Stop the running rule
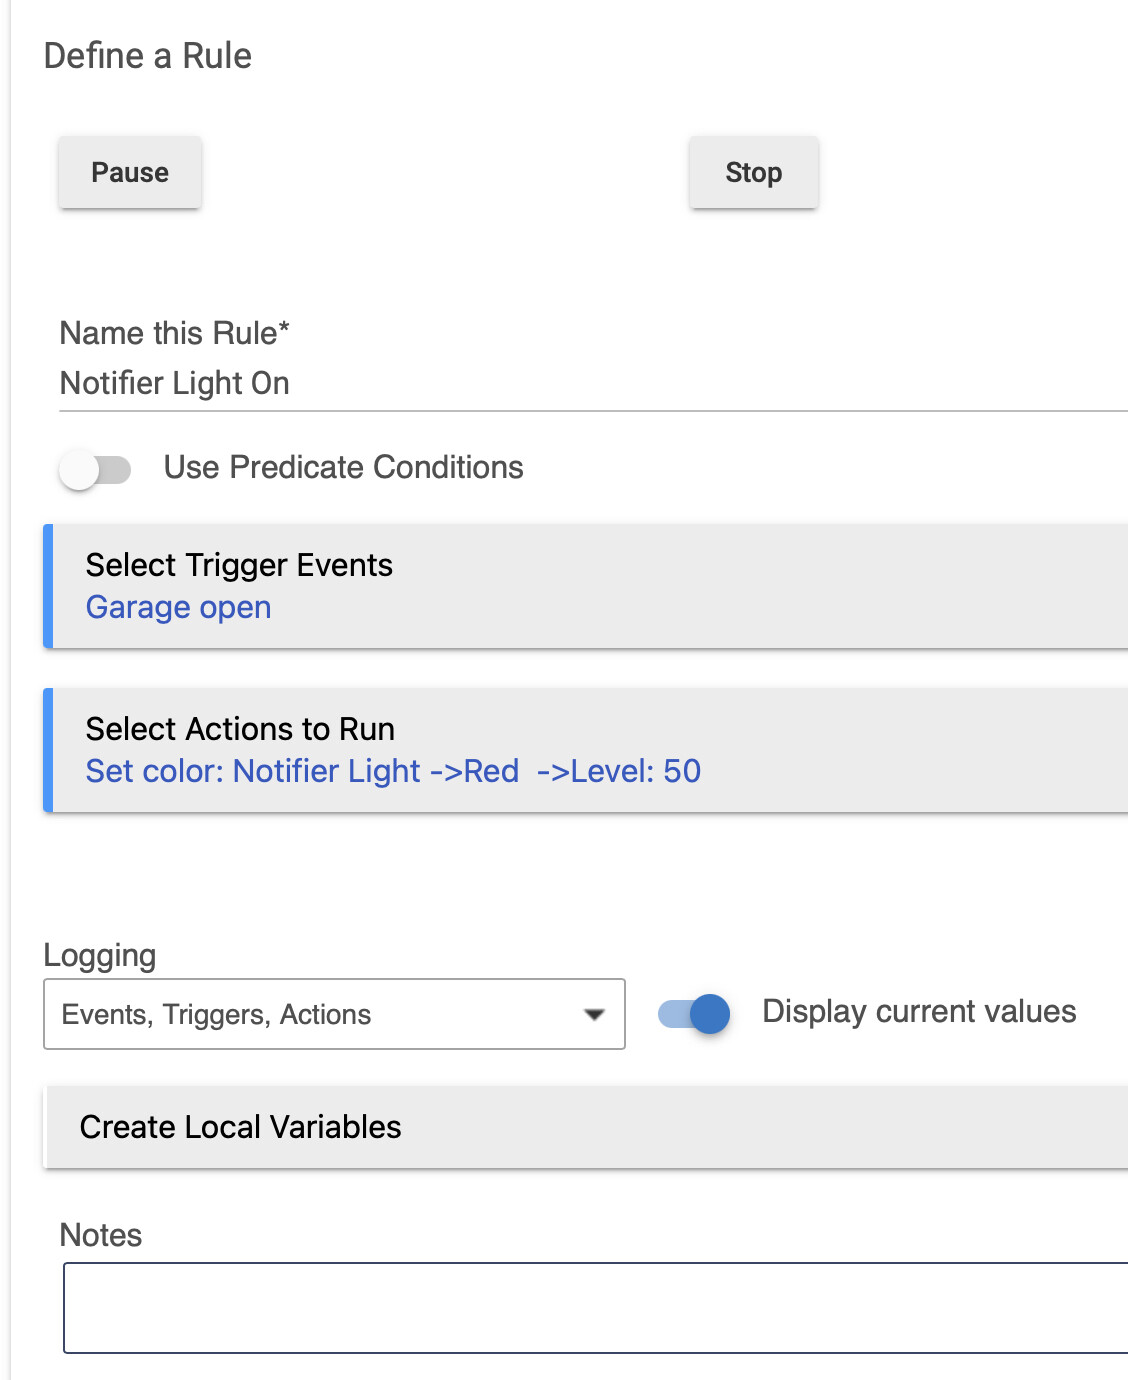1128x1380 pixels. point(754,172)
